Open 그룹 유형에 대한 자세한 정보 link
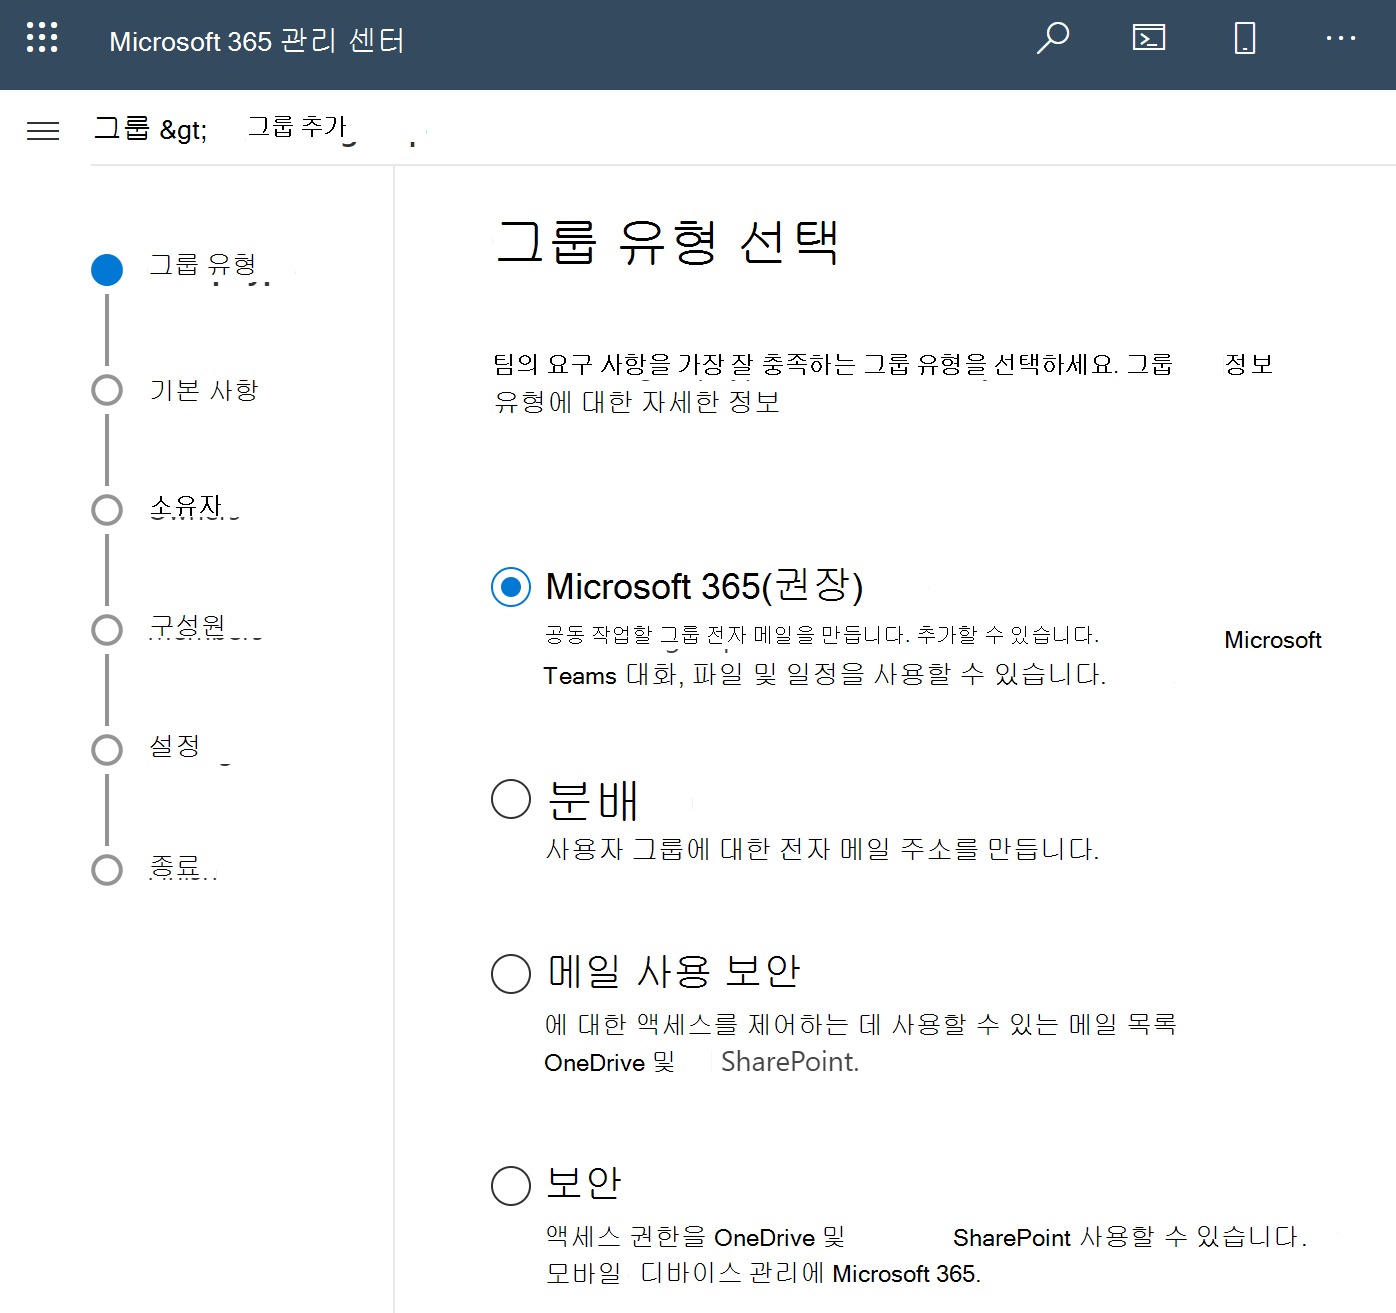The image size is (1396, 1313). [637, 402]
